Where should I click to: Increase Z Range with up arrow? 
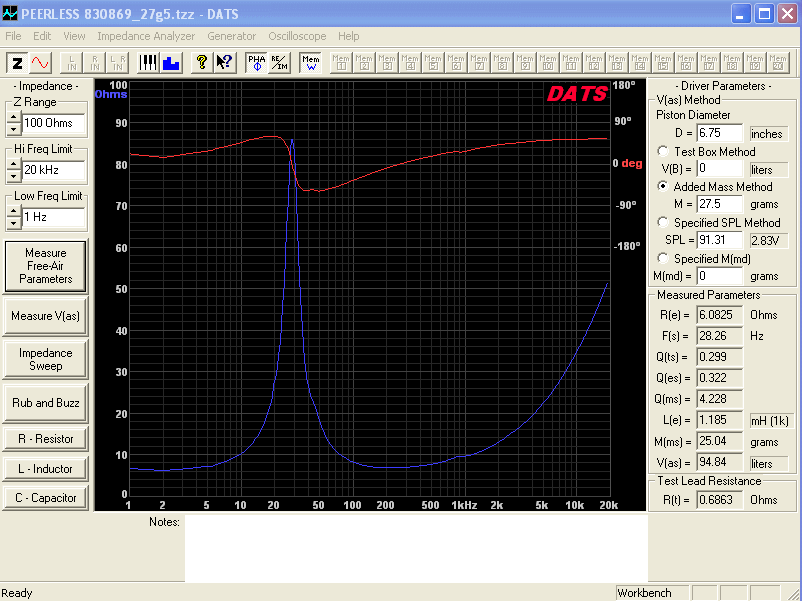tap(14, 118)
